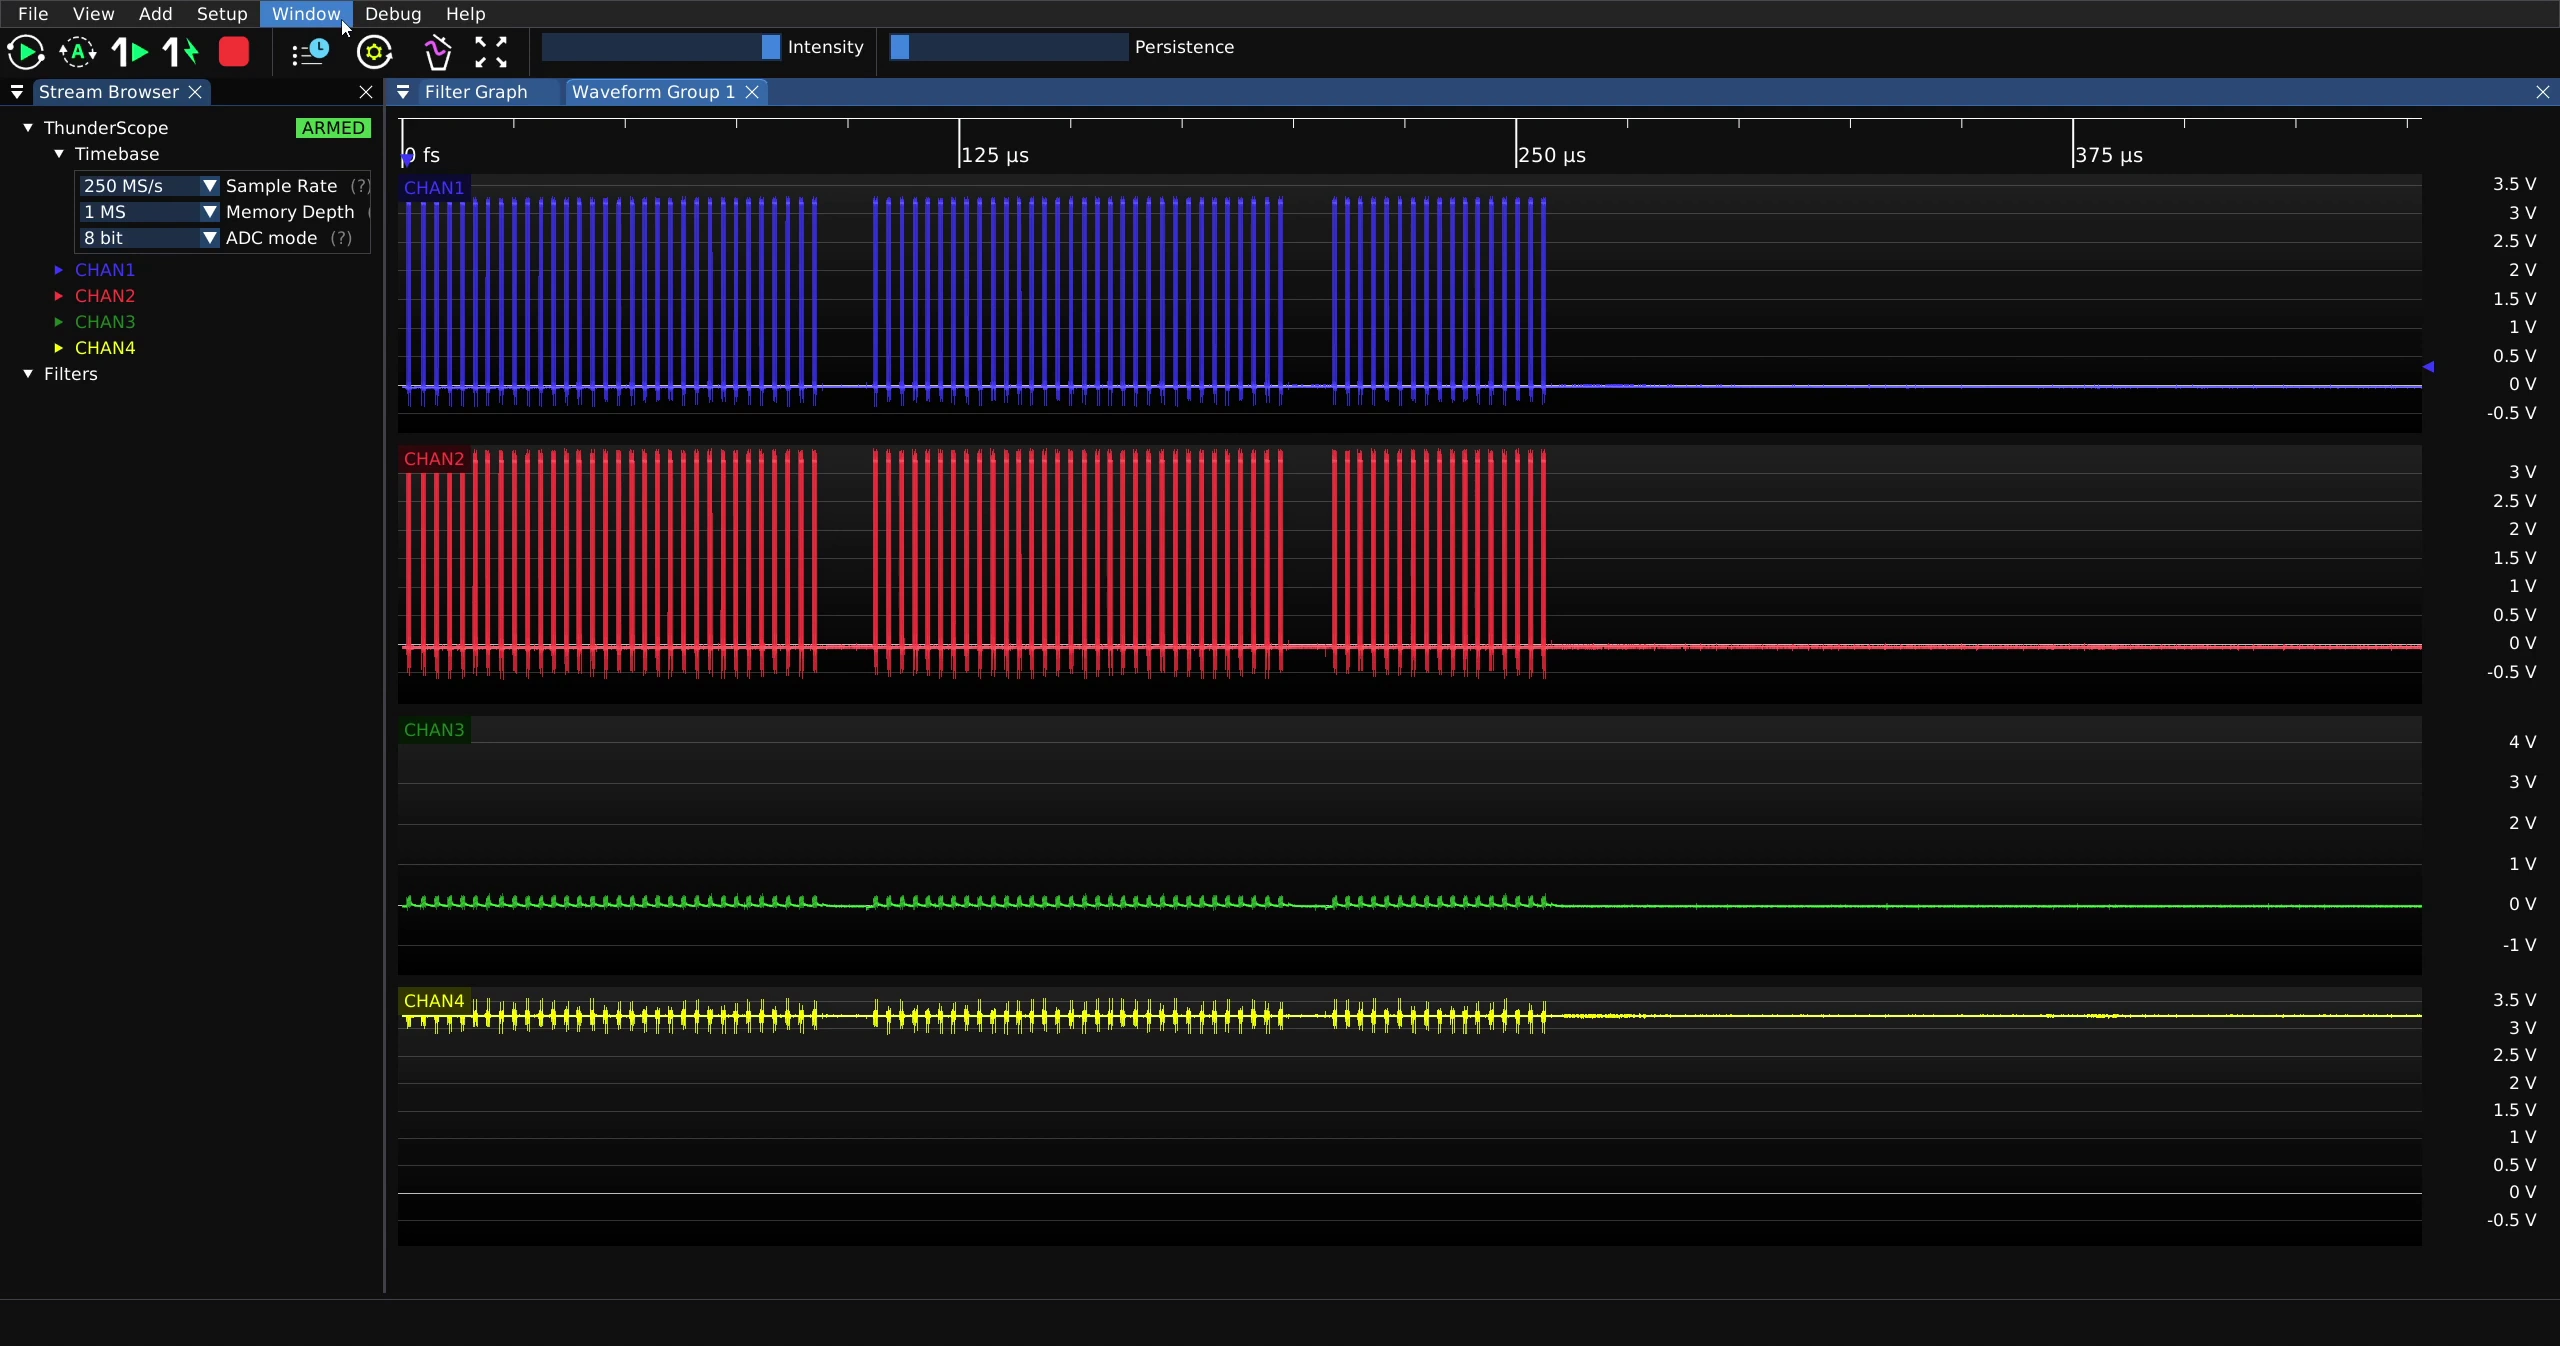Expand the CHAN1 tree entry

(x=59, y=270)
